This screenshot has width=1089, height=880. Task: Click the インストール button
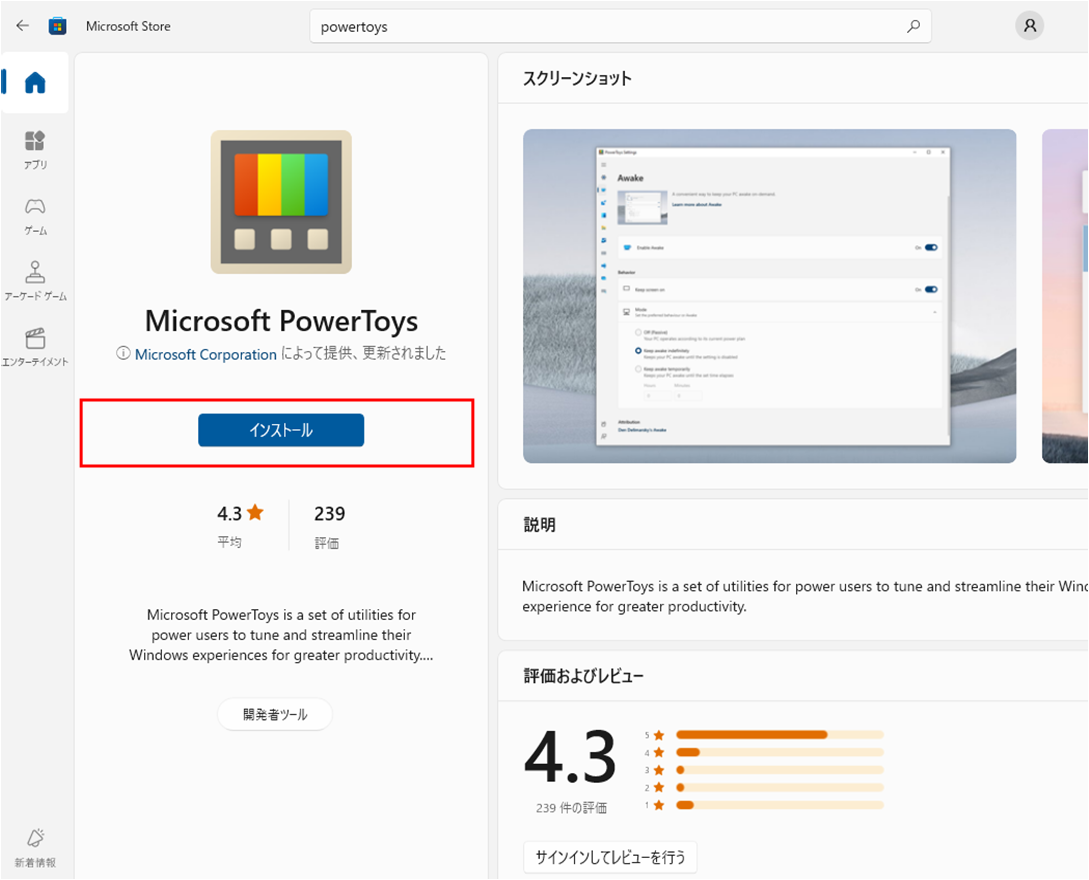pos(281,430)
